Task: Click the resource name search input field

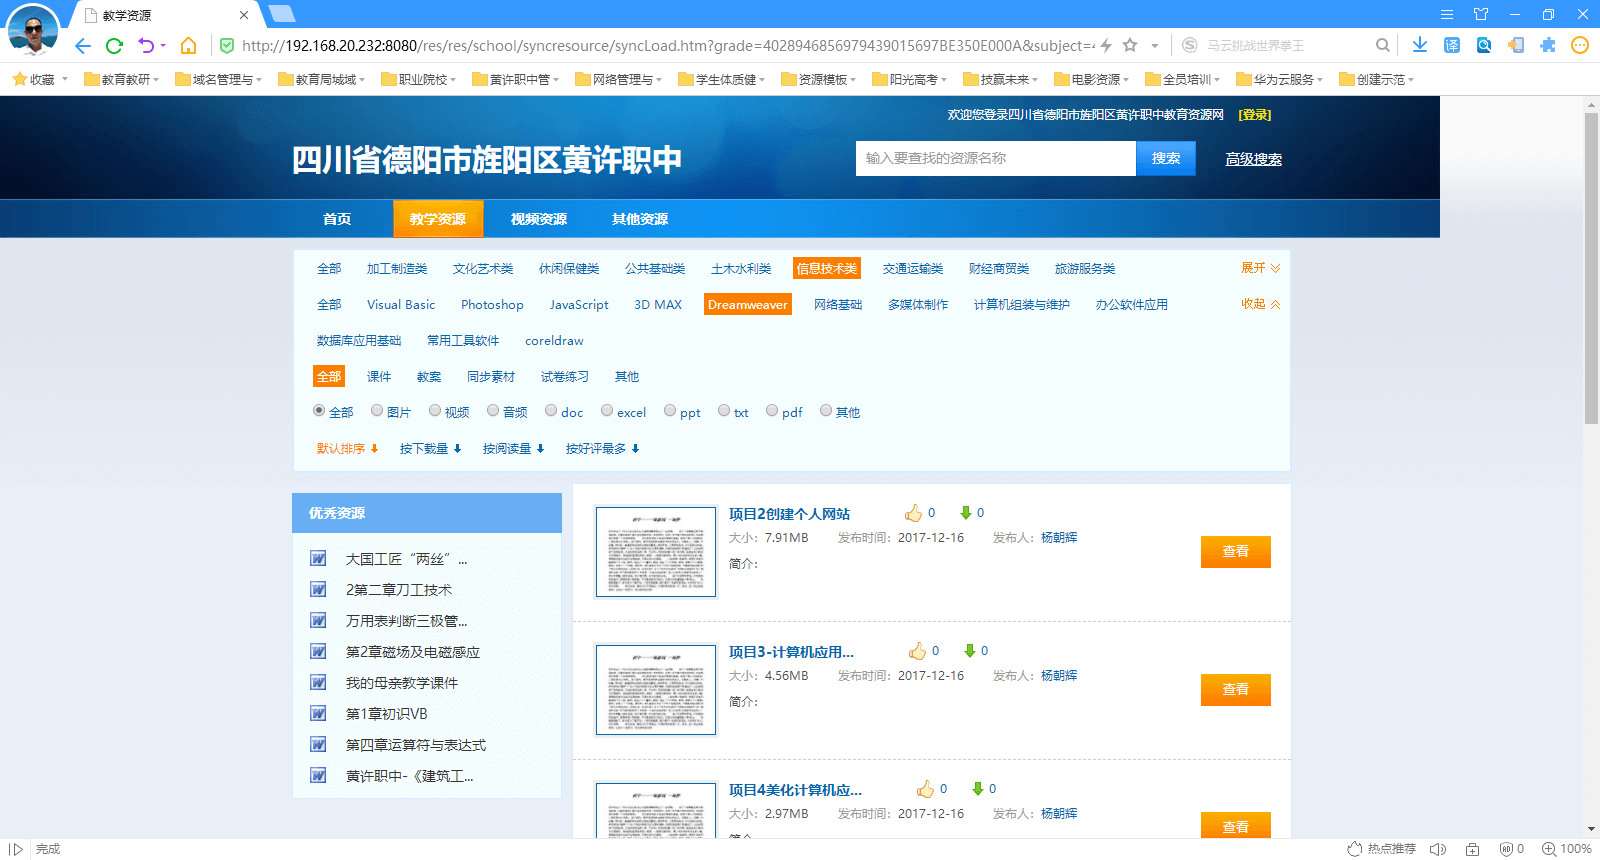Action: point(995,158)
